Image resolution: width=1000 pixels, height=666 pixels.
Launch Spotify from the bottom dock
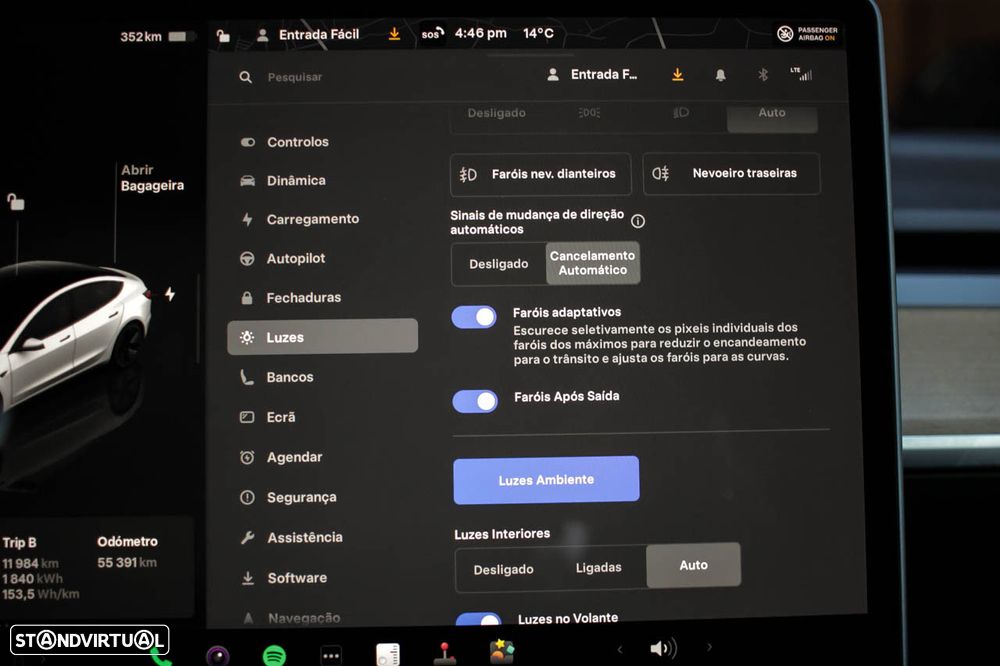[x=274, y=656]
